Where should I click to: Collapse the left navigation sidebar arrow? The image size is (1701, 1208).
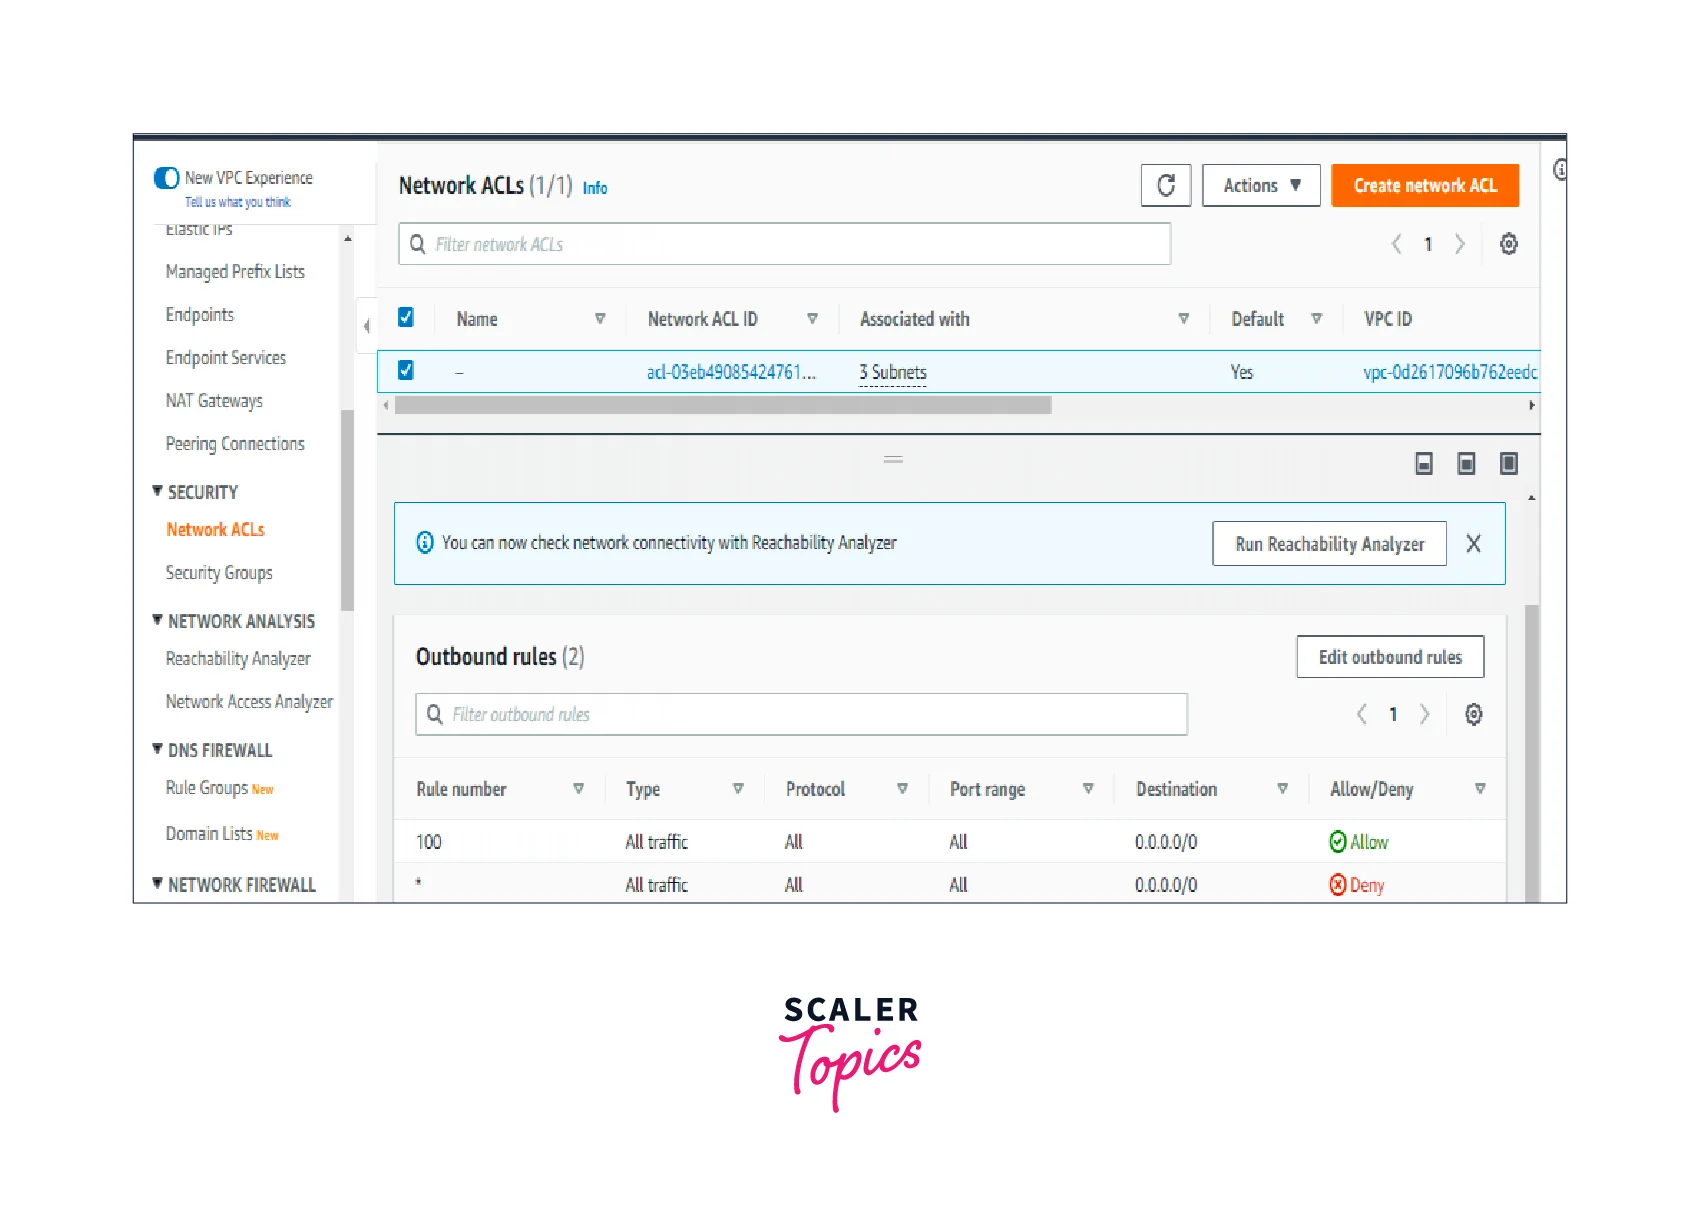click(x=366, y=326)
